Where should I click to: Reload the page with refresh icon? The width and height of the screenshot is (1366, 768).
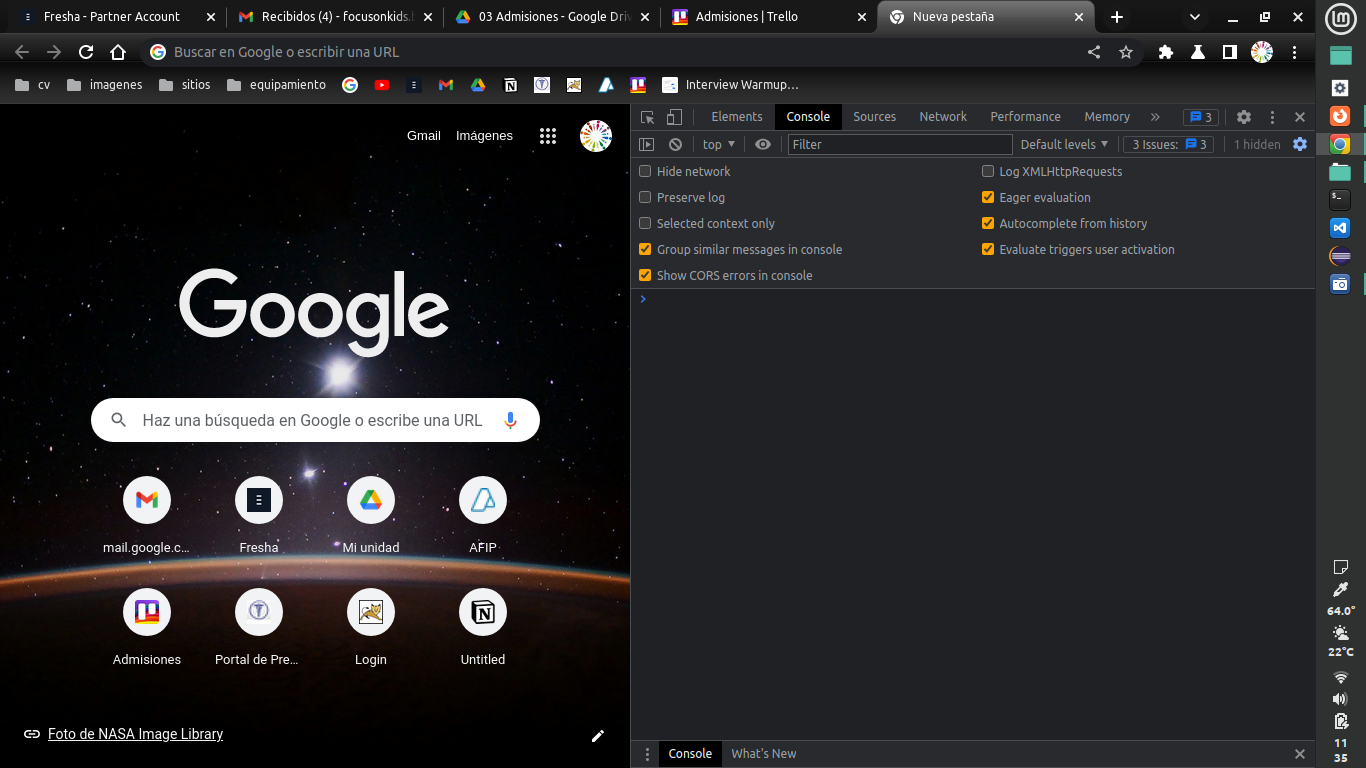coord(86,52)
